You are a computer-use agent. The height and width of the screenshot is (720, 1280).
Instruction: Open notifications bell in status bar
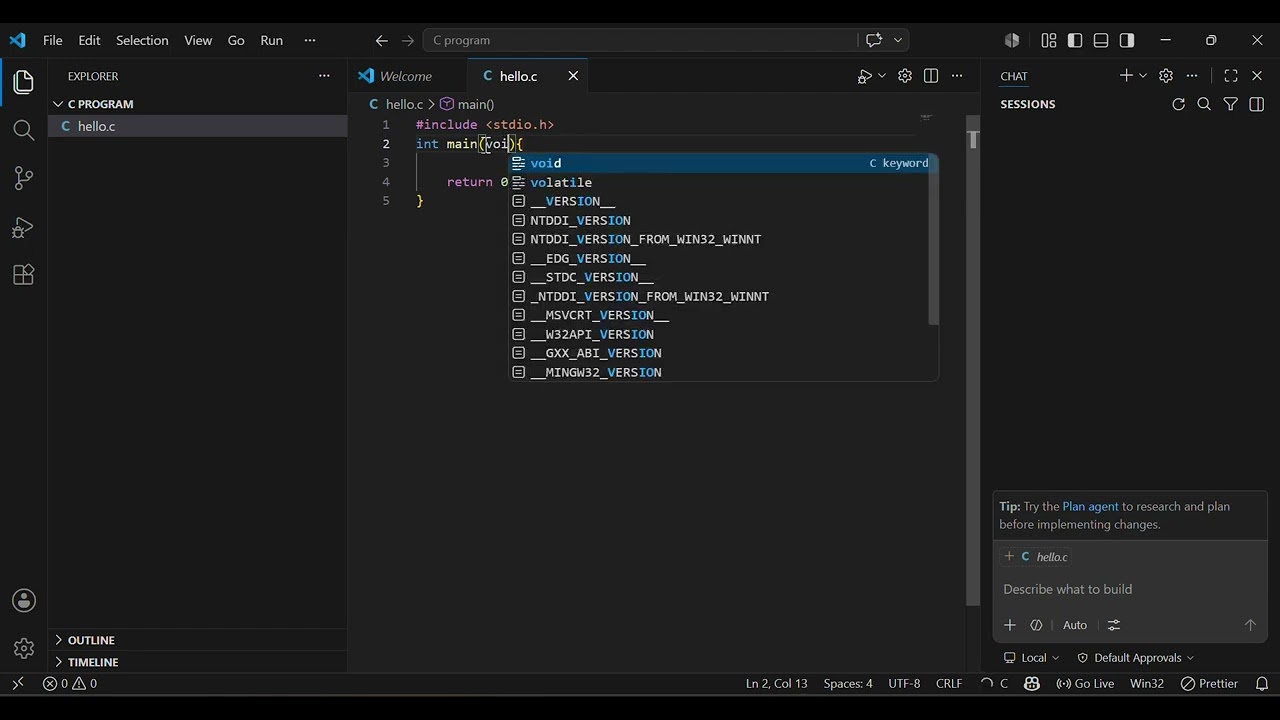point(1262,684)
